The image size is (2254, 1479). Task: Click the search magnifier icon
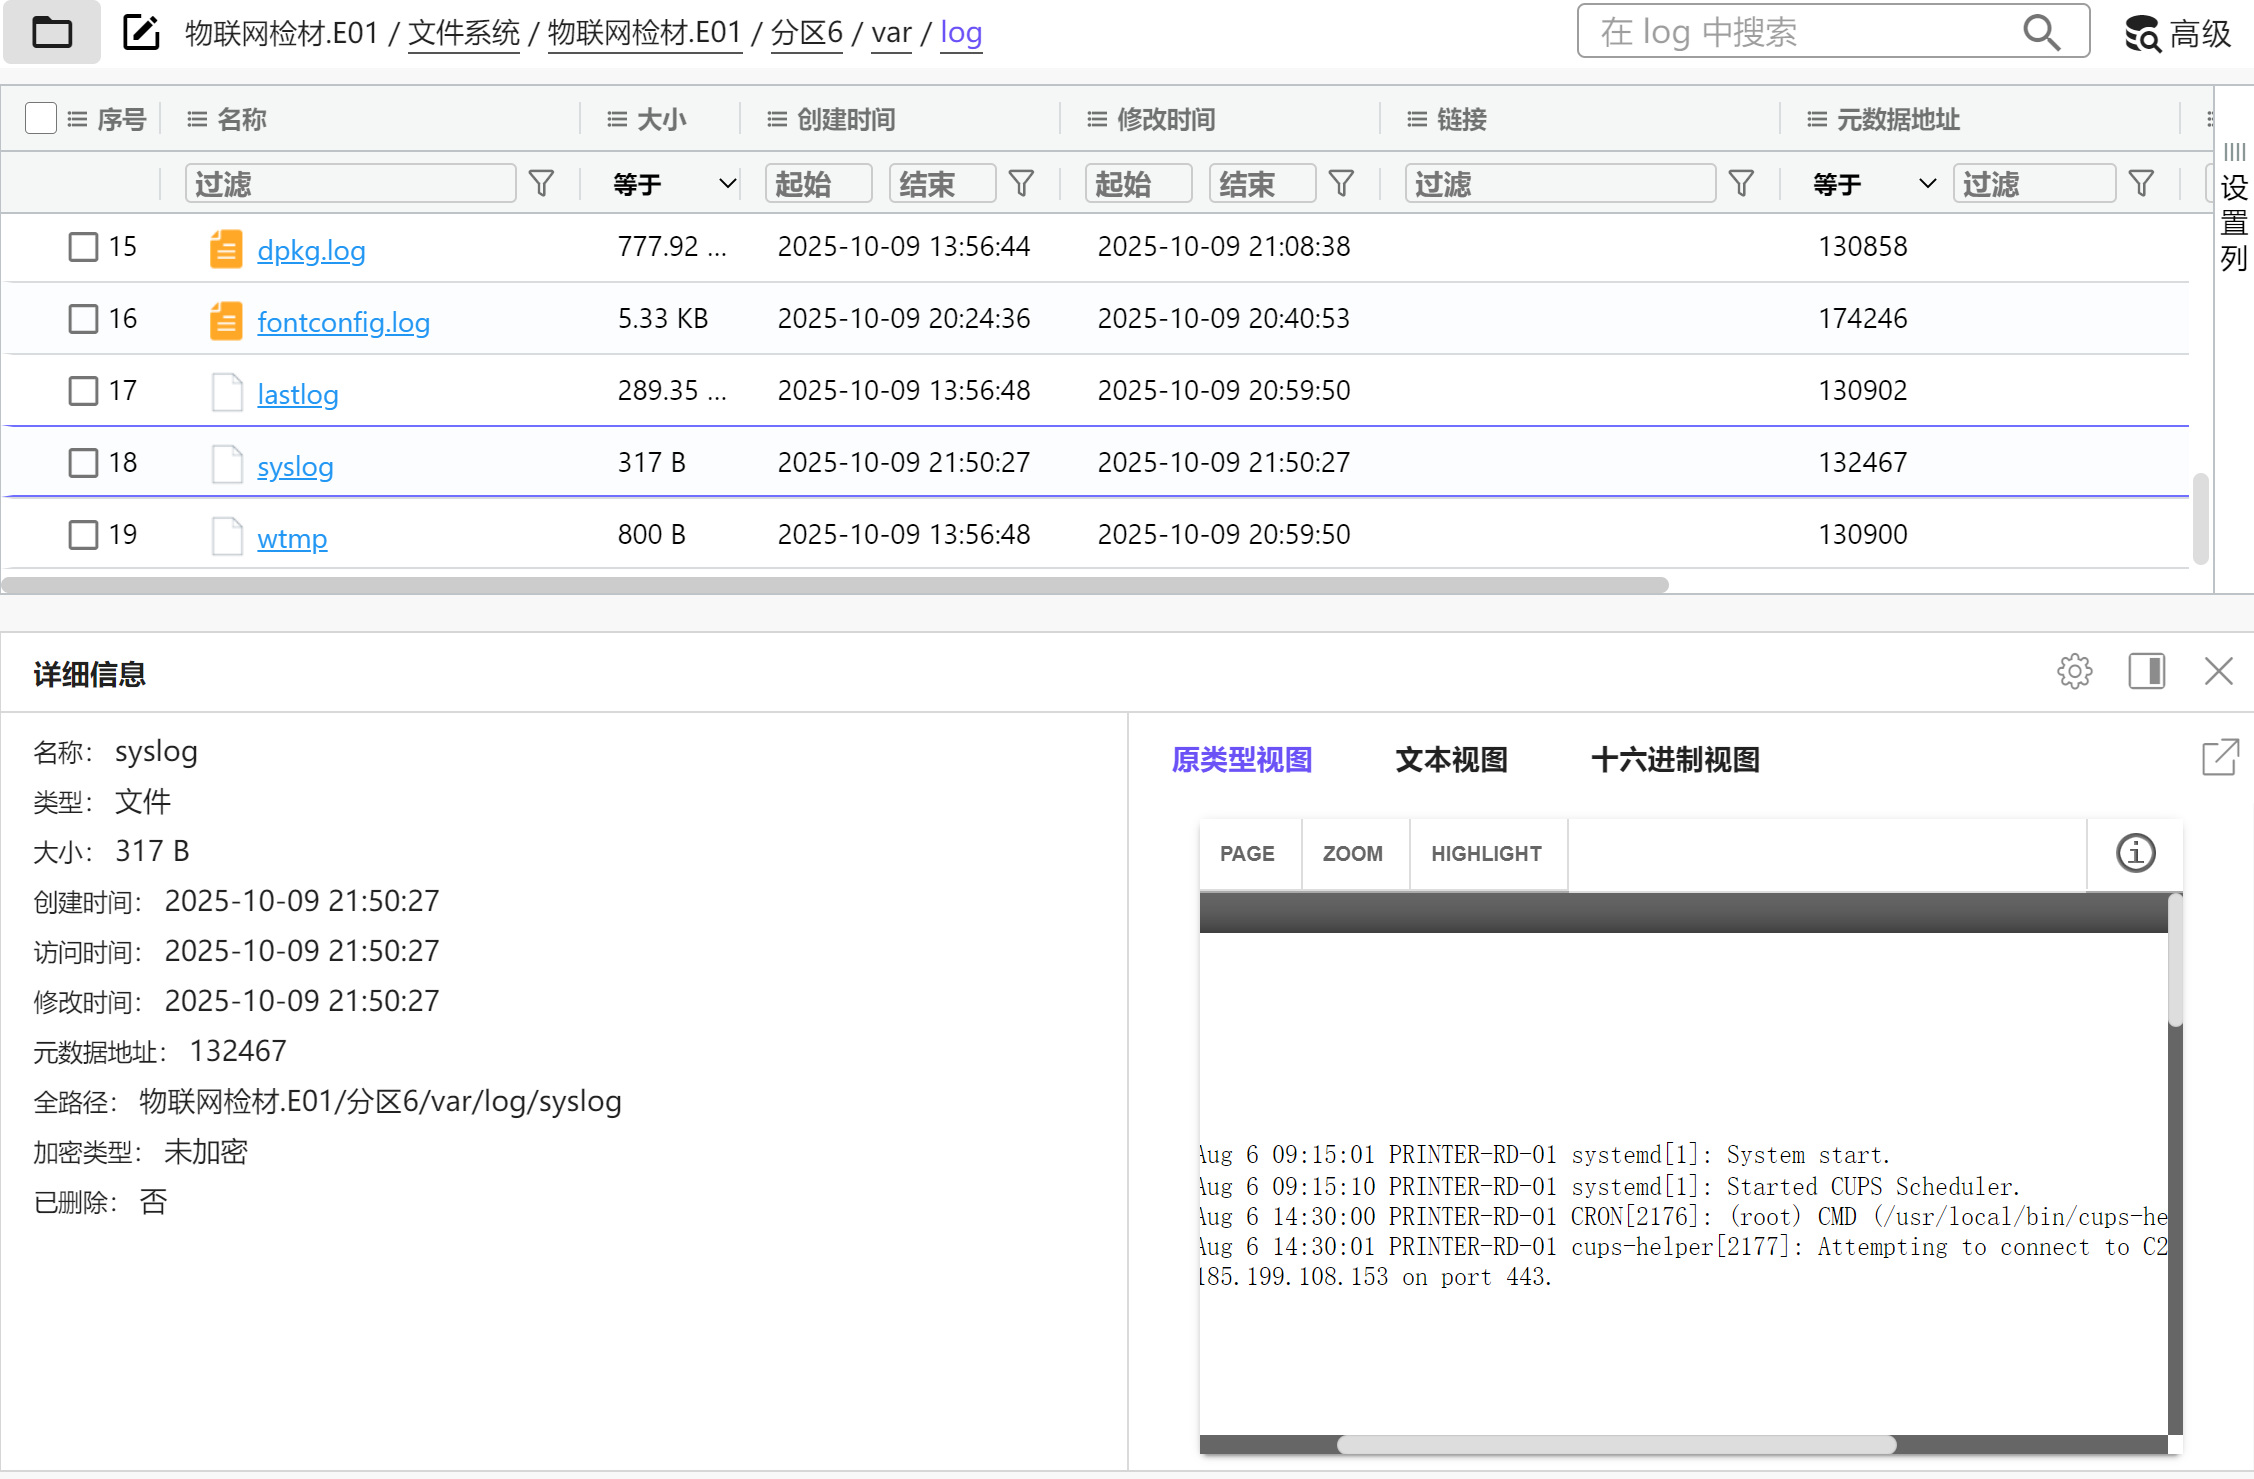coord(2041,33)
